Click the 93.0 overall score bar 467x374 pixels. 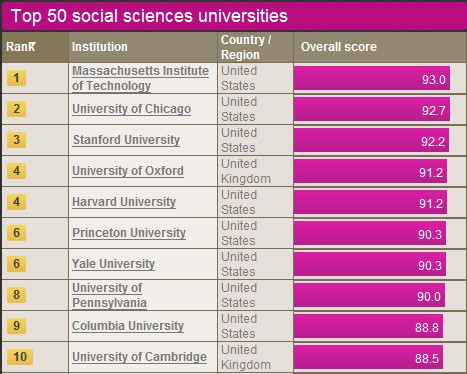coord(372,78)
